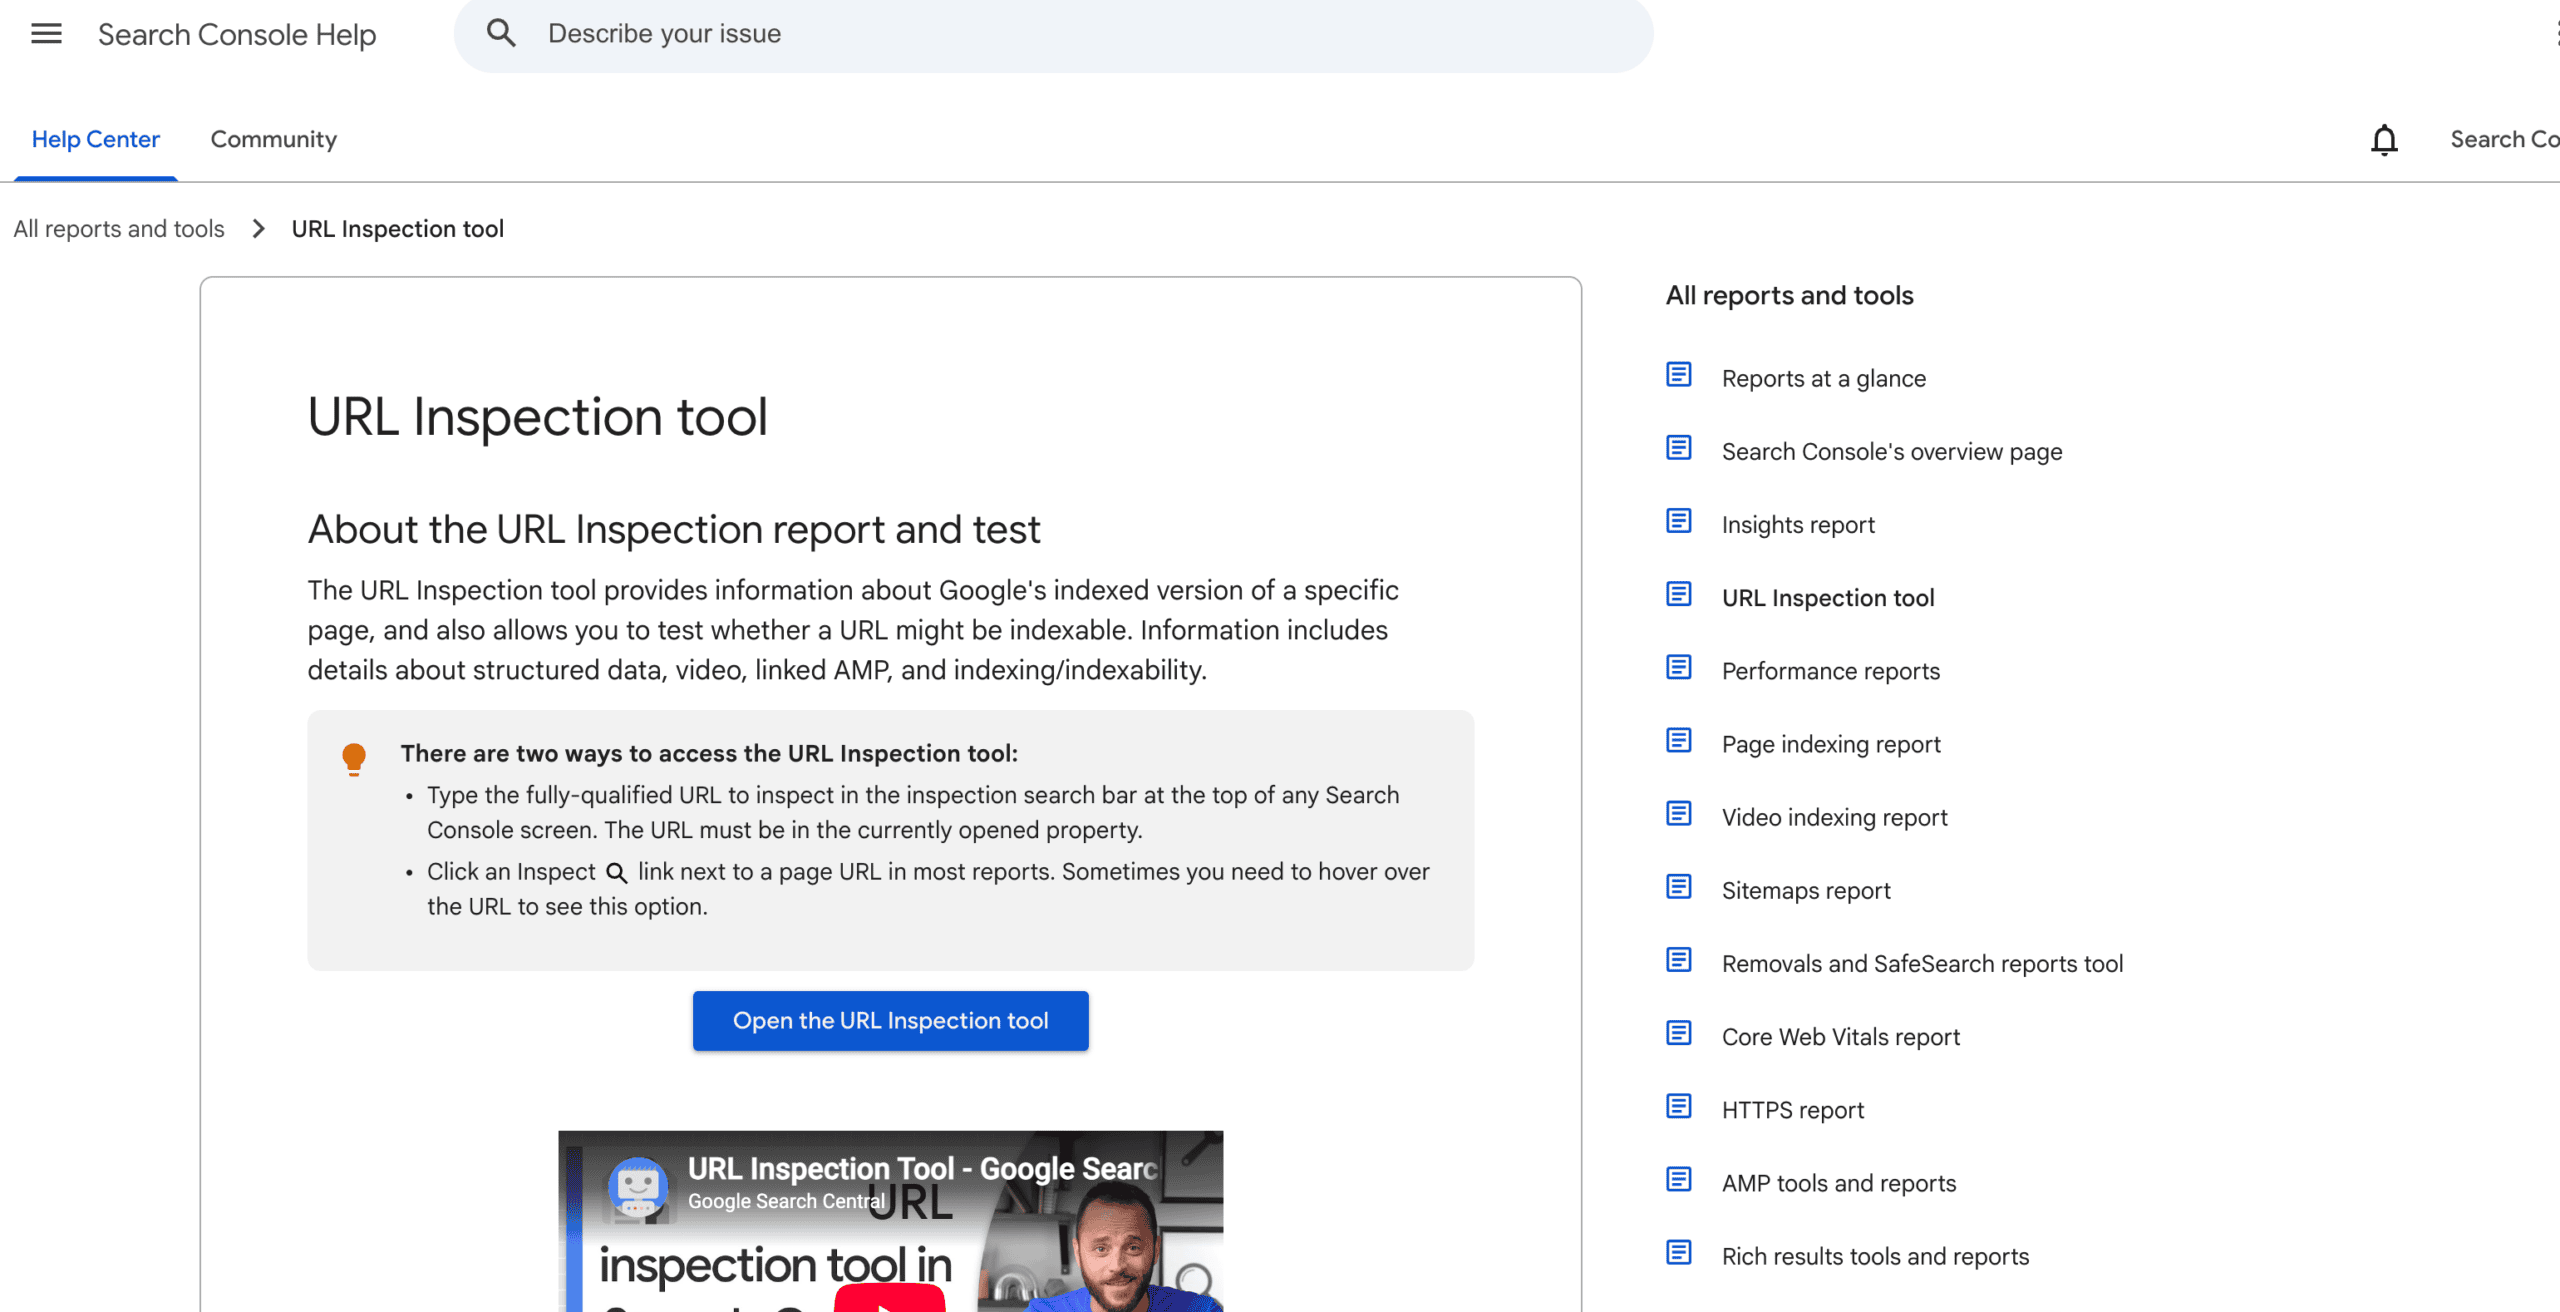Viewport: 2560px width, 1312px height.
Task: Click document icon beside Insights report
Action: point(1679,521)
